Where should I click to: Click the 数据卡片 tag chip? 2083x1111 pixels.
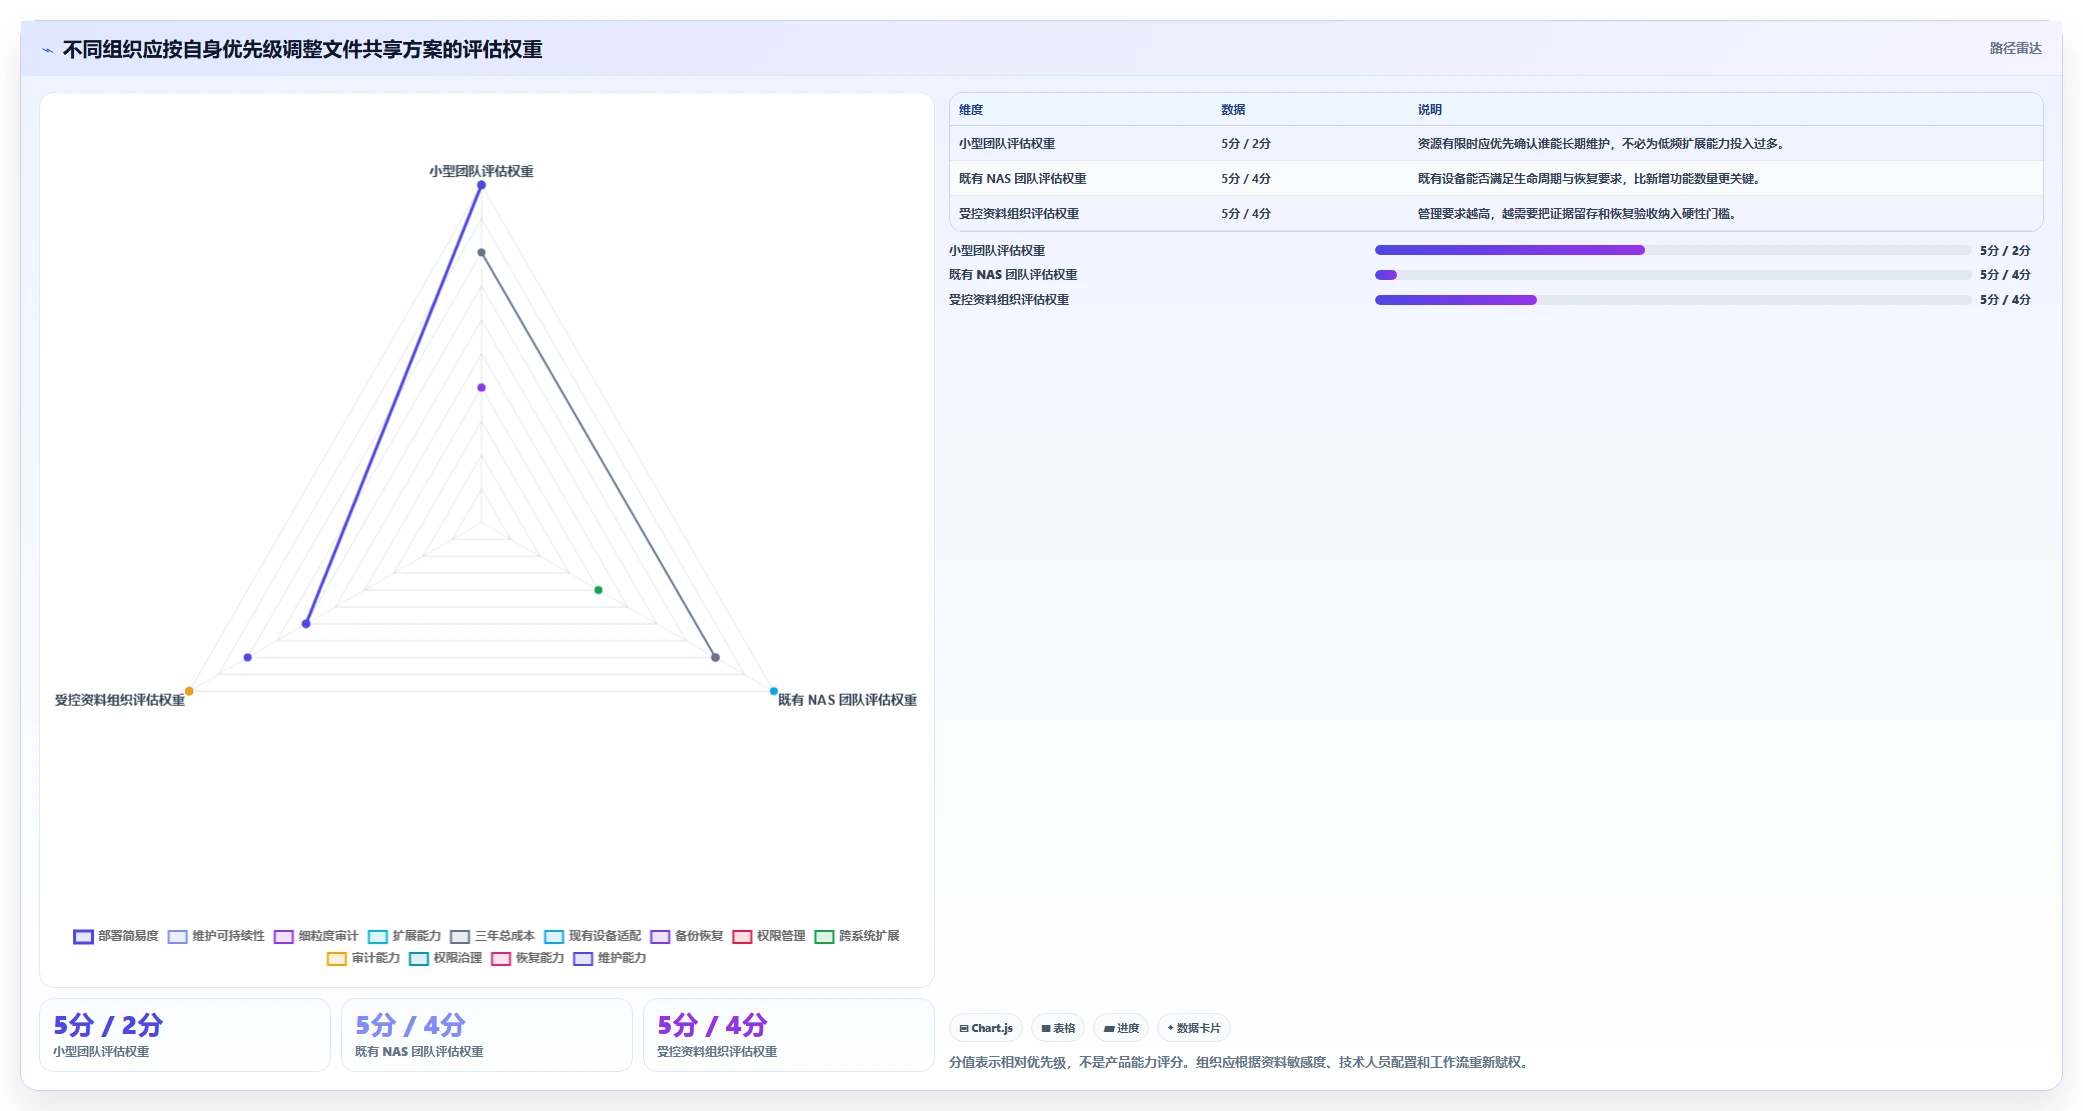point(1193,1028)
